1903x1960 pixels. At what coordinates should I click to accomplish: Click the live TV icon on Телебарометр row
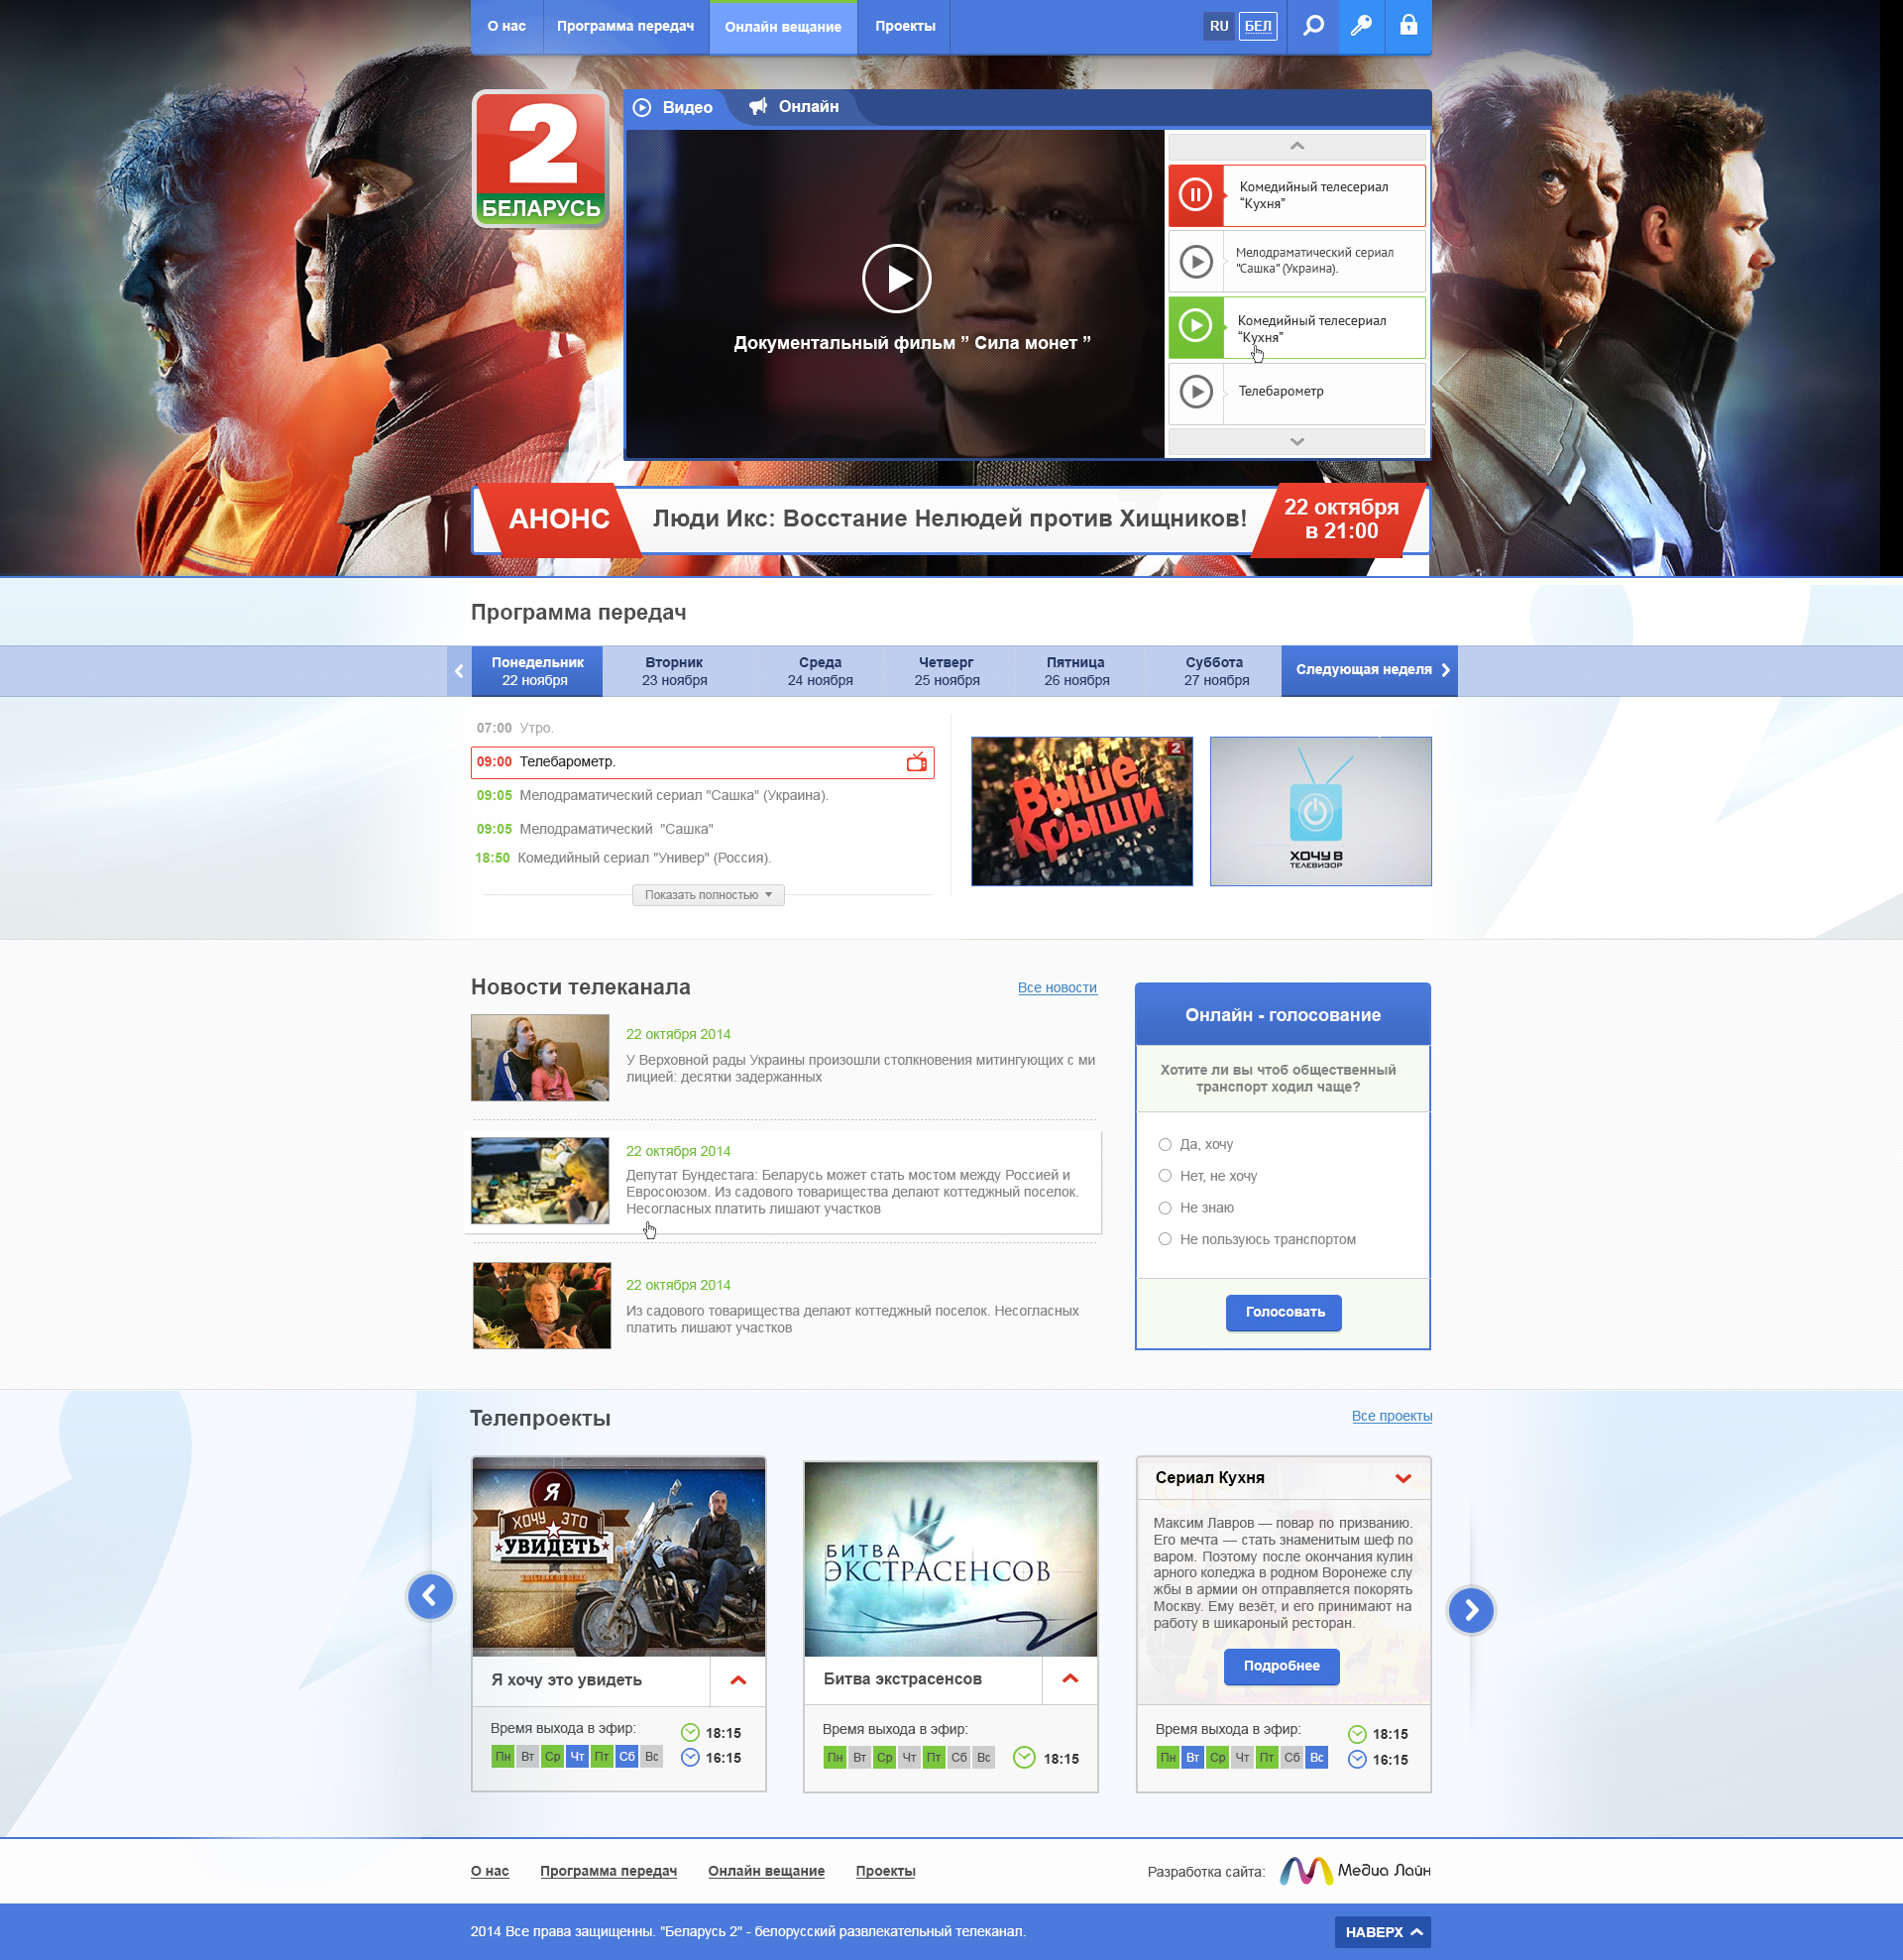(916, 762)
